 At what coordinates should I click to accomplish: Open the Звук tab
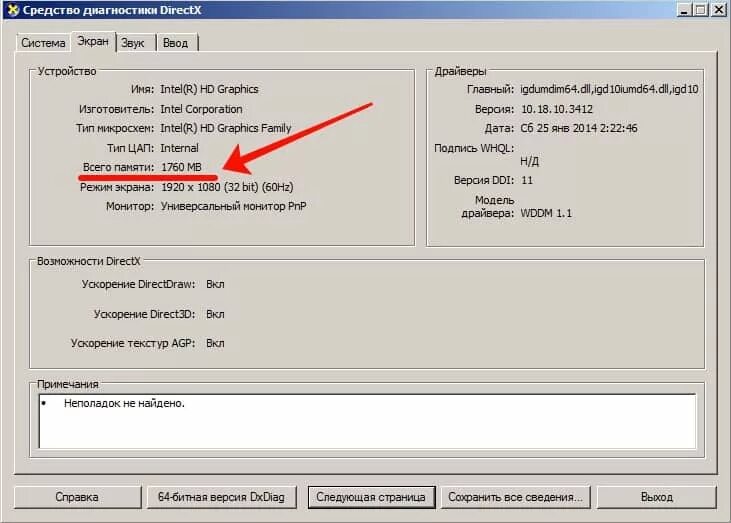133,43
